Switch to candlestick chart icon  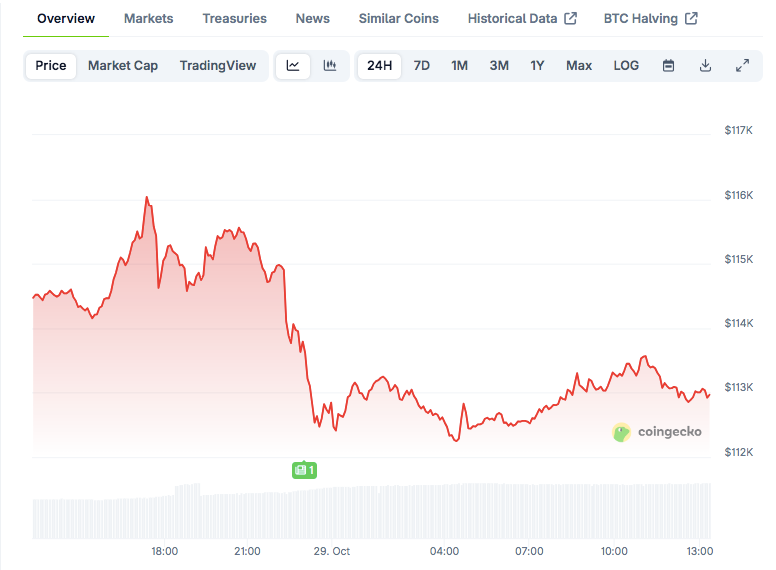point(329,66)
